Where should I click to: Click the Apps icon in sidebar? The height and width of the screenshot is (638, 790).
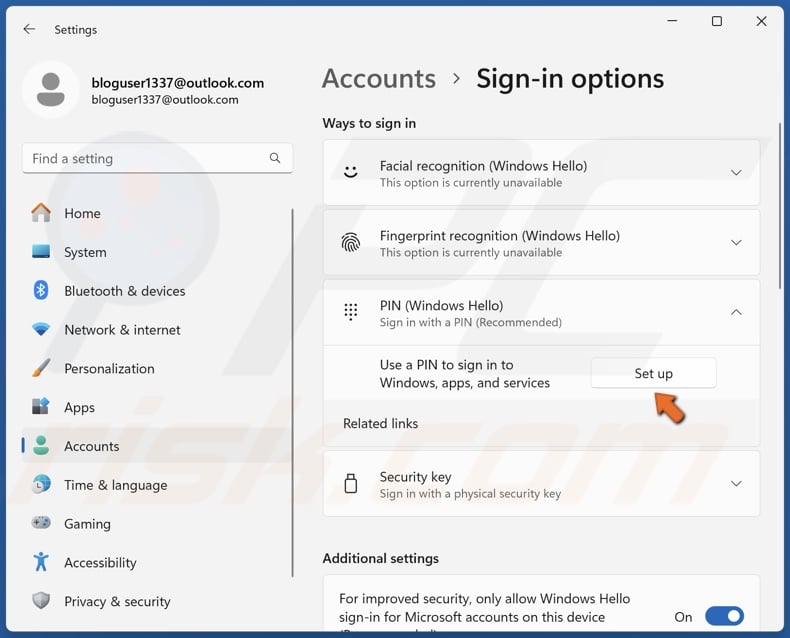tap(41, 407)
